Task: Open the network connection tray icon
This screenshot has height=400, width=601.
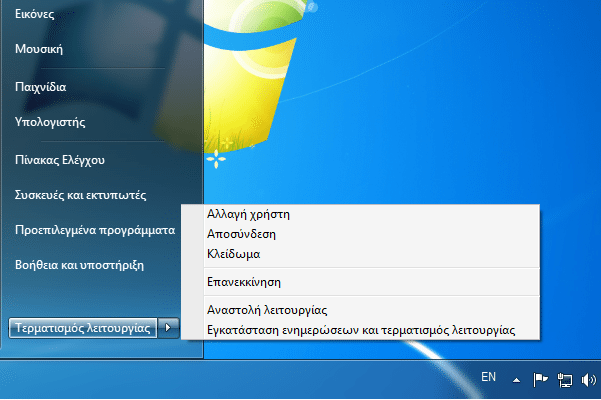Action: pyautogui.click(x=565, y=380)
